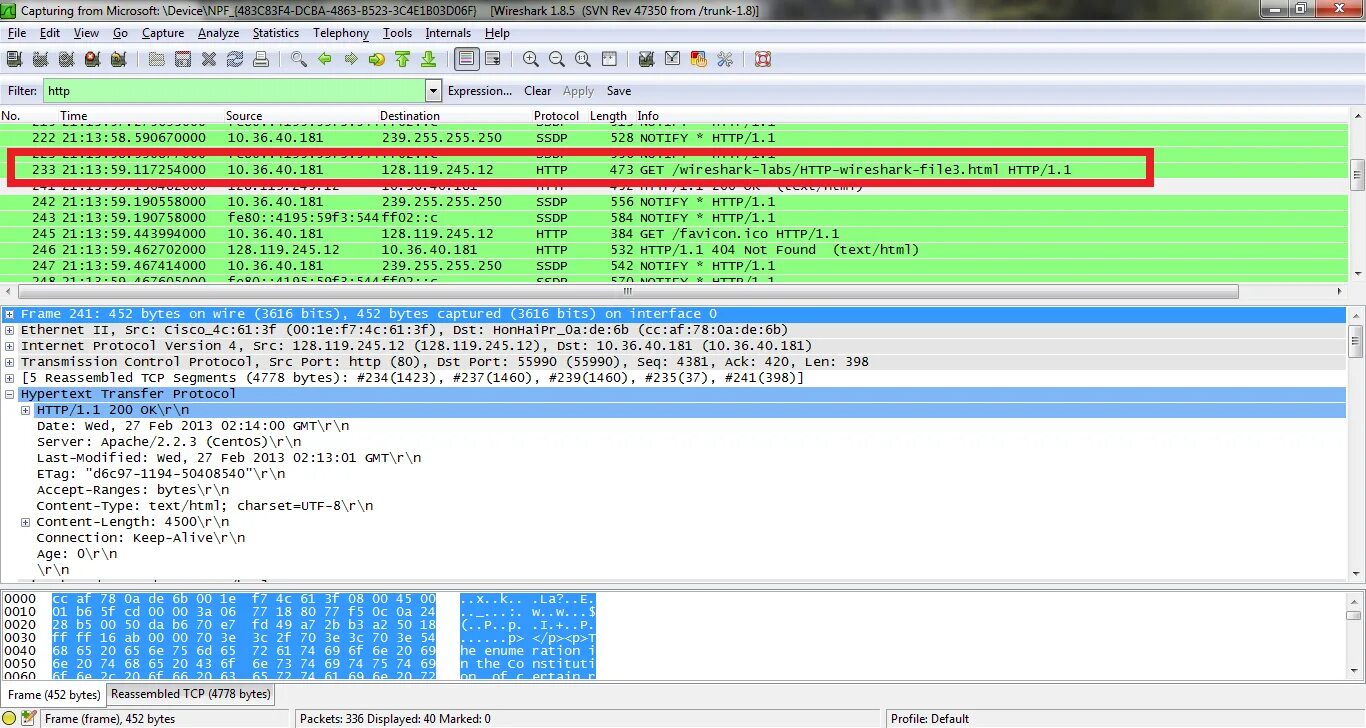Collapse the Hypertext Transfer Protocol node
The width and height of the screenshot is (1366, 728).
click(x=10, y=394)
